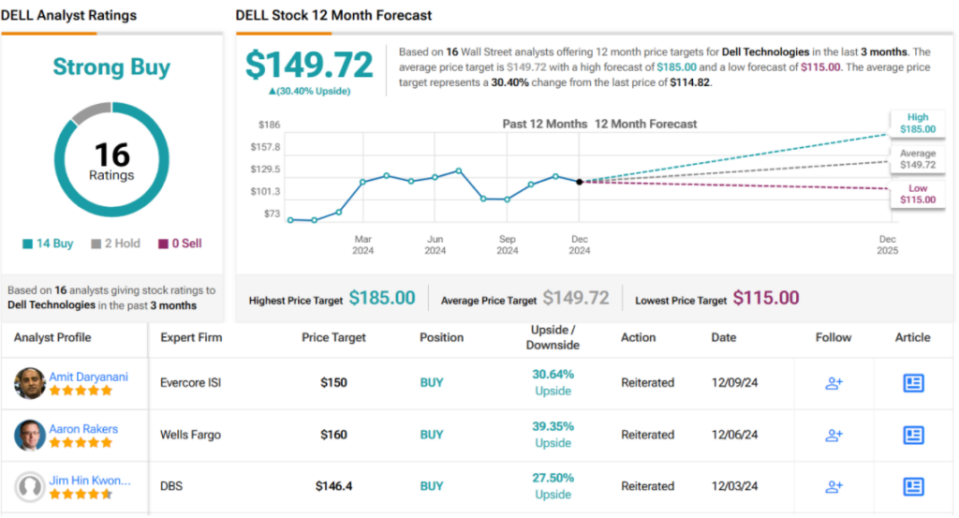Open article for DBS rating
The width and height of the screenshot is (959, 518).
tap(913, 487)
